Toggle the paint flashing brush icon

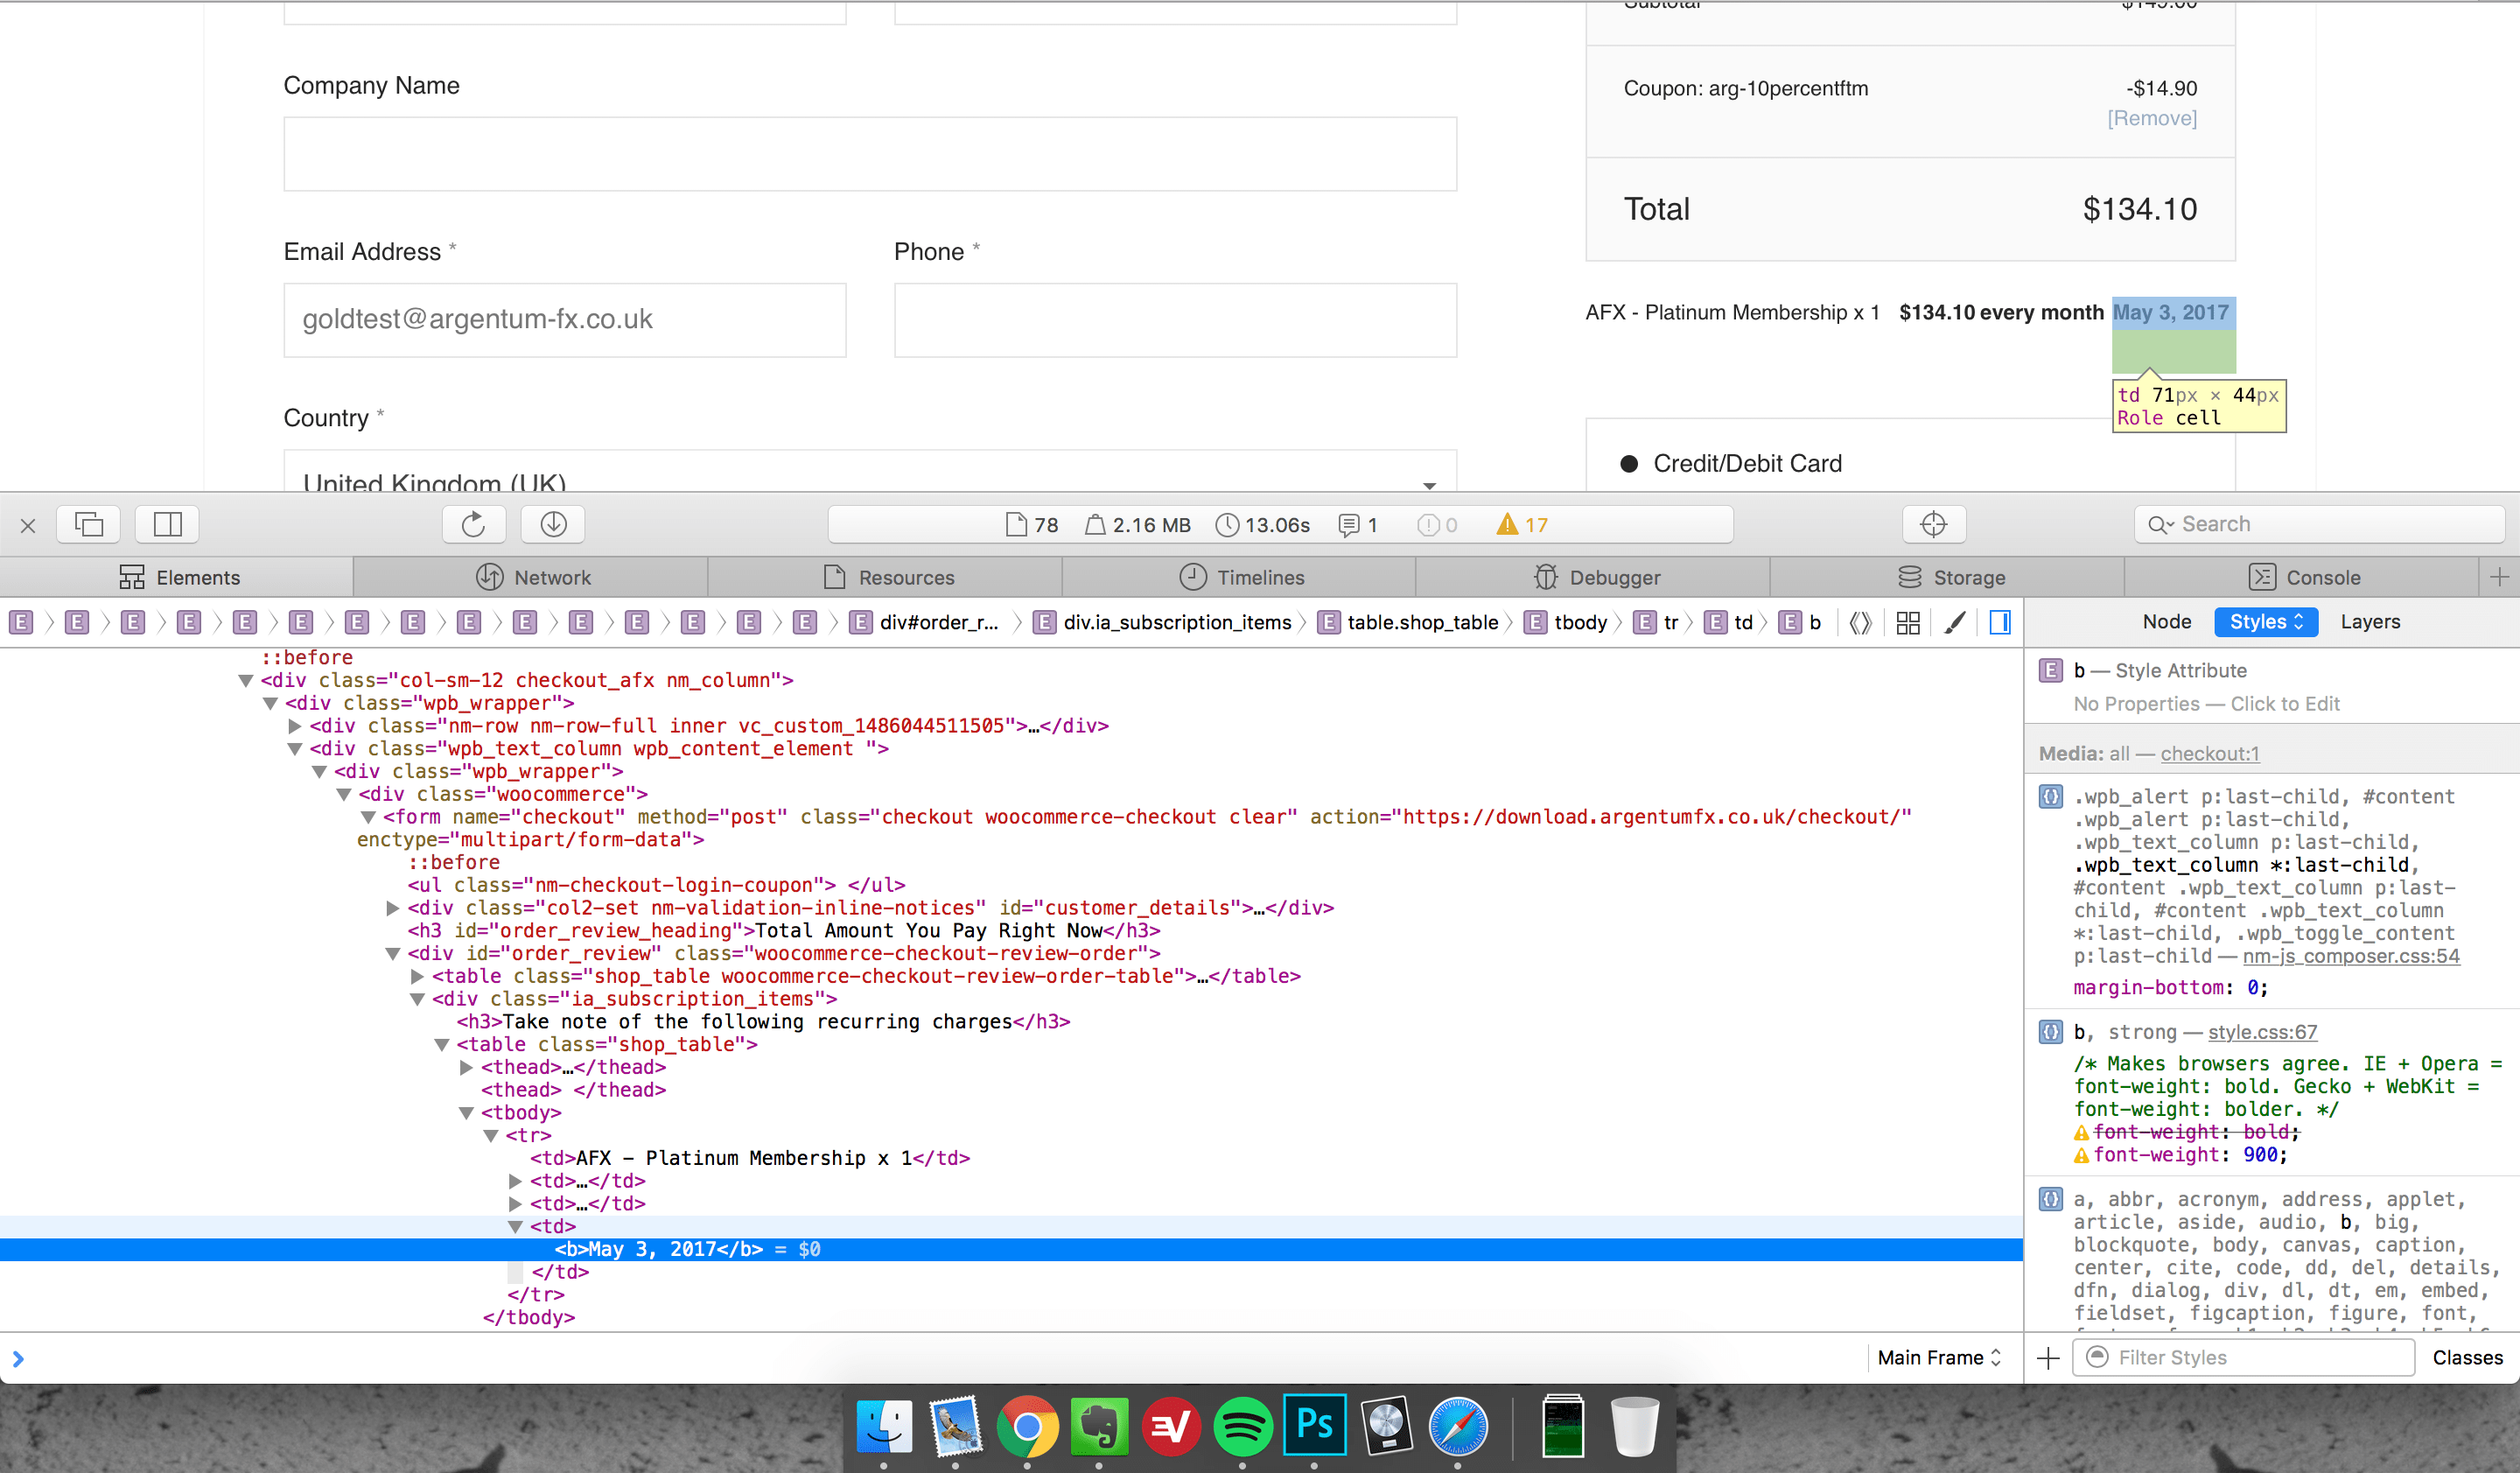coord(1955,622)
